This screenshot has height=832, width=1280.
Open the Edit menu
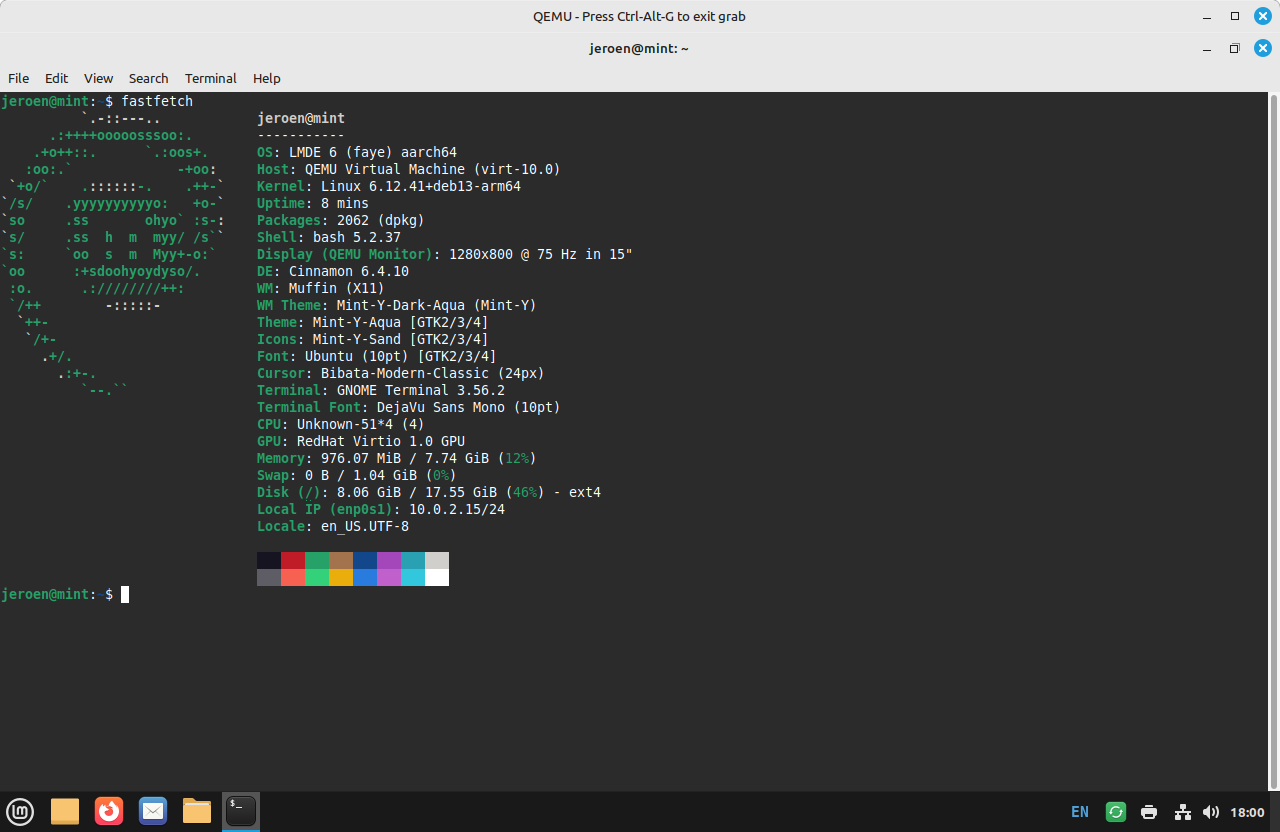click(x=56, y=78)
